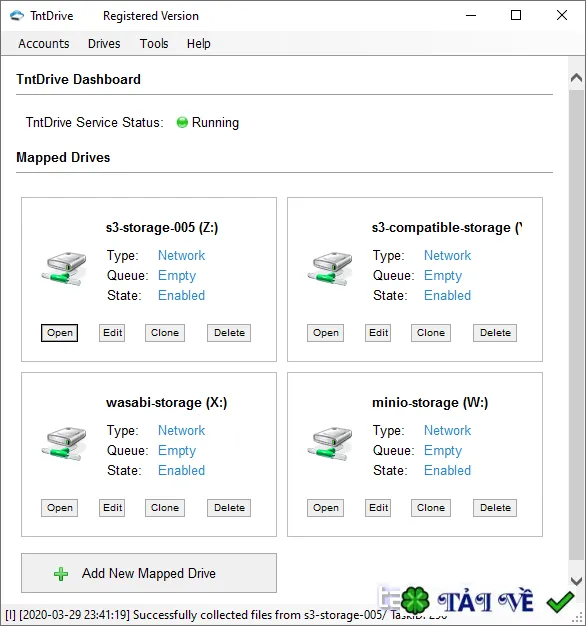Click the s3-compatible-storage drive icon

[x=330, y=269]
